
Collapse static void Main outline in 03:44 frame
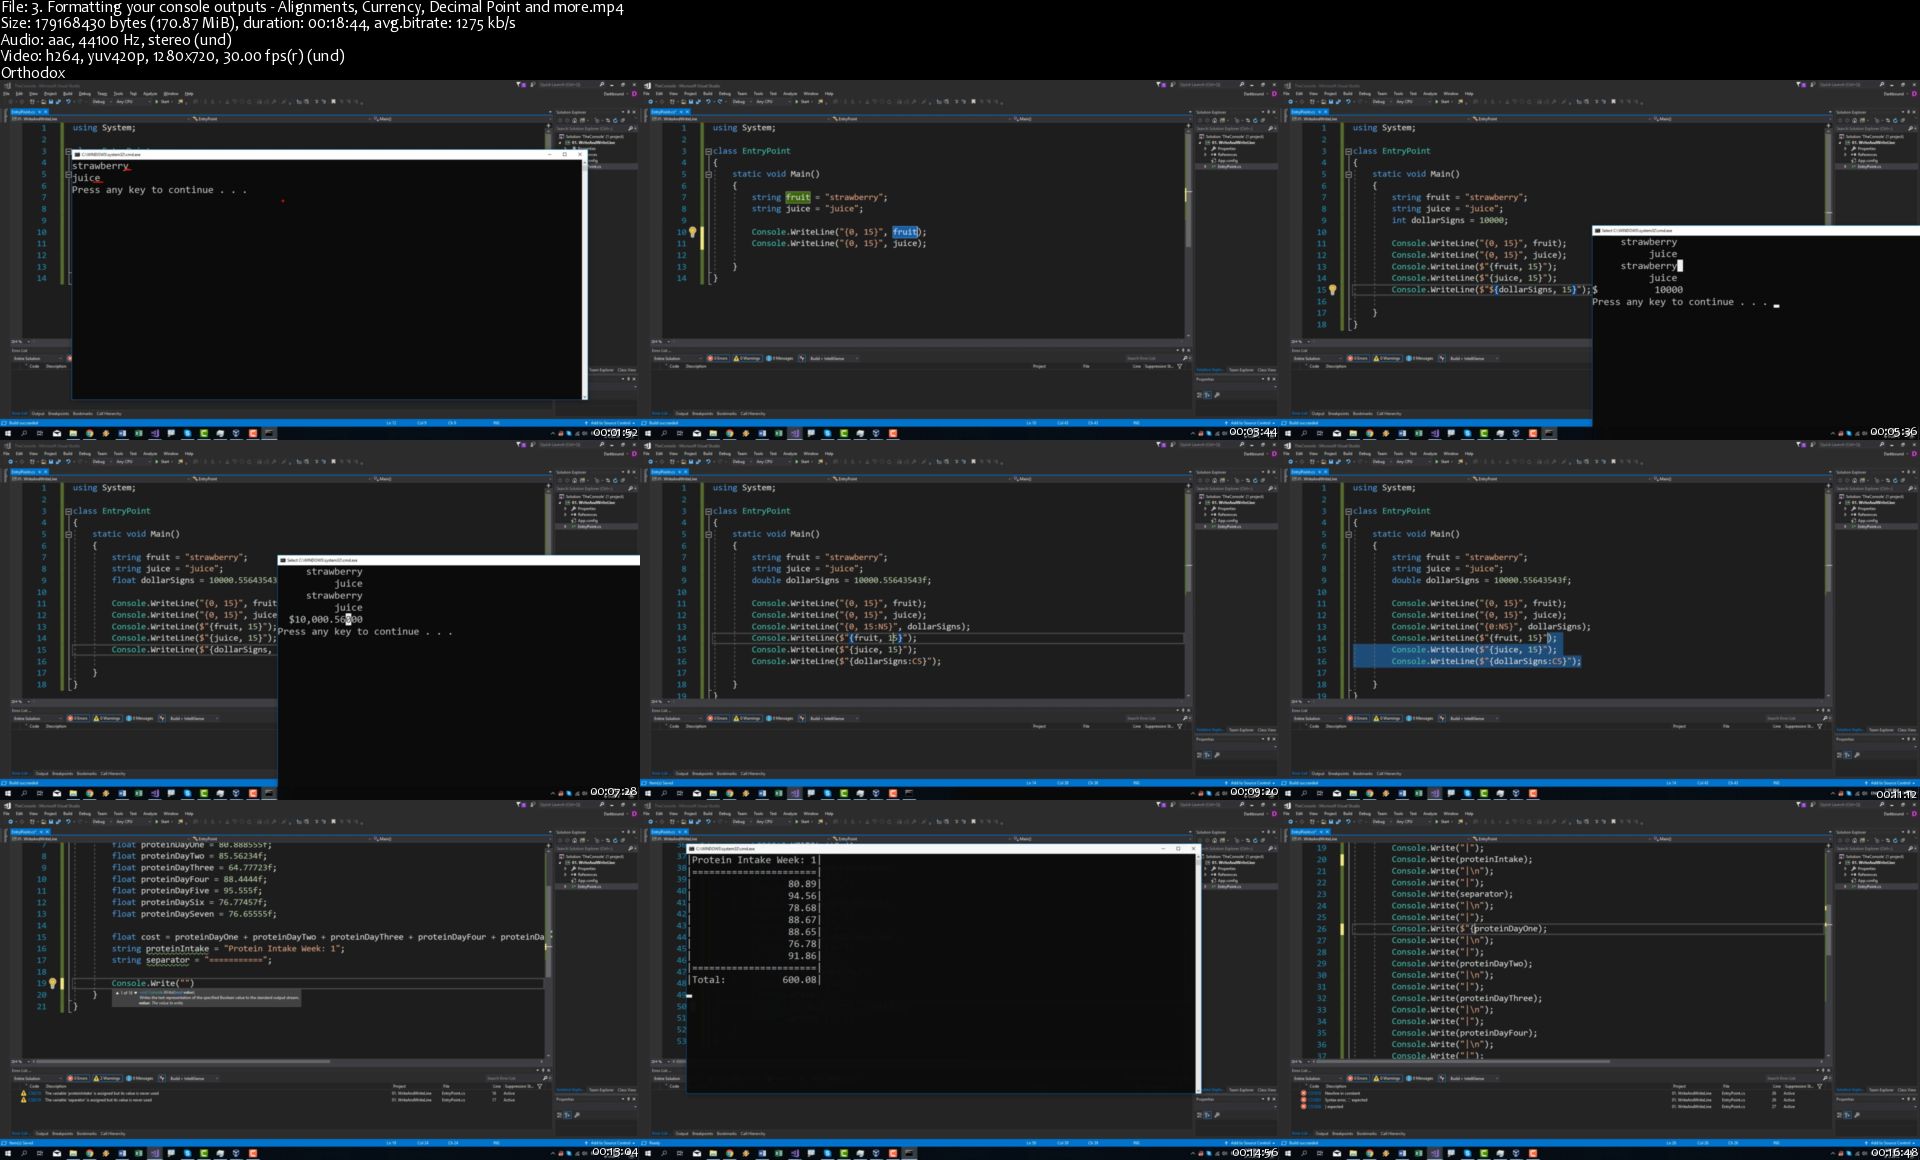(708, 174)
